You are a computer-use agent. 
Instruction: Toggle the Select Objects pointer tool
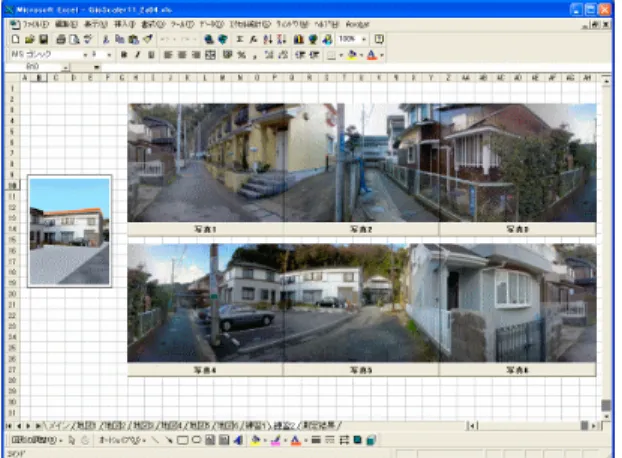72,440
